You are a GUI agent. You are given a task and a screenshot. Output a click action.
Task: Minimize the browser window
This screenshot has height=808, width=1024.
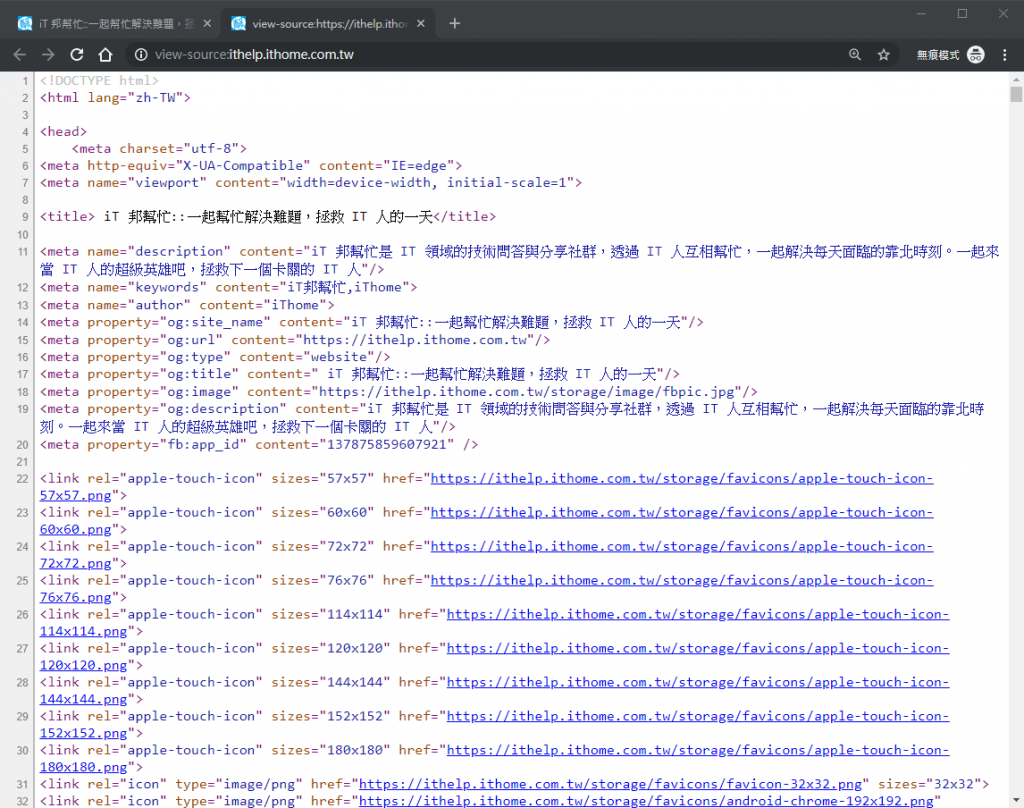[921, 14]
